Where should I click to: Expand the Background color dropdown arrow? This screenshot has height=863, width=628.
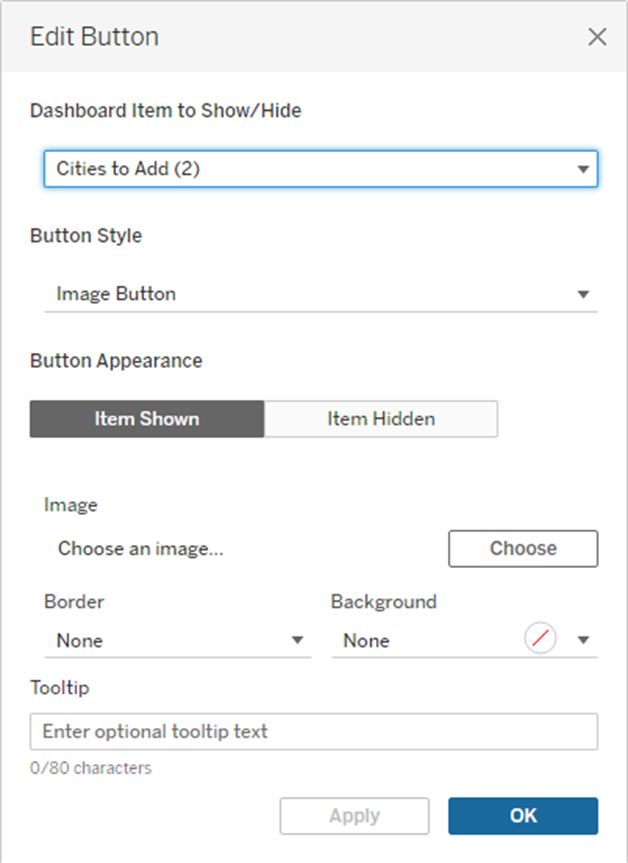click(x=583, y=641)
